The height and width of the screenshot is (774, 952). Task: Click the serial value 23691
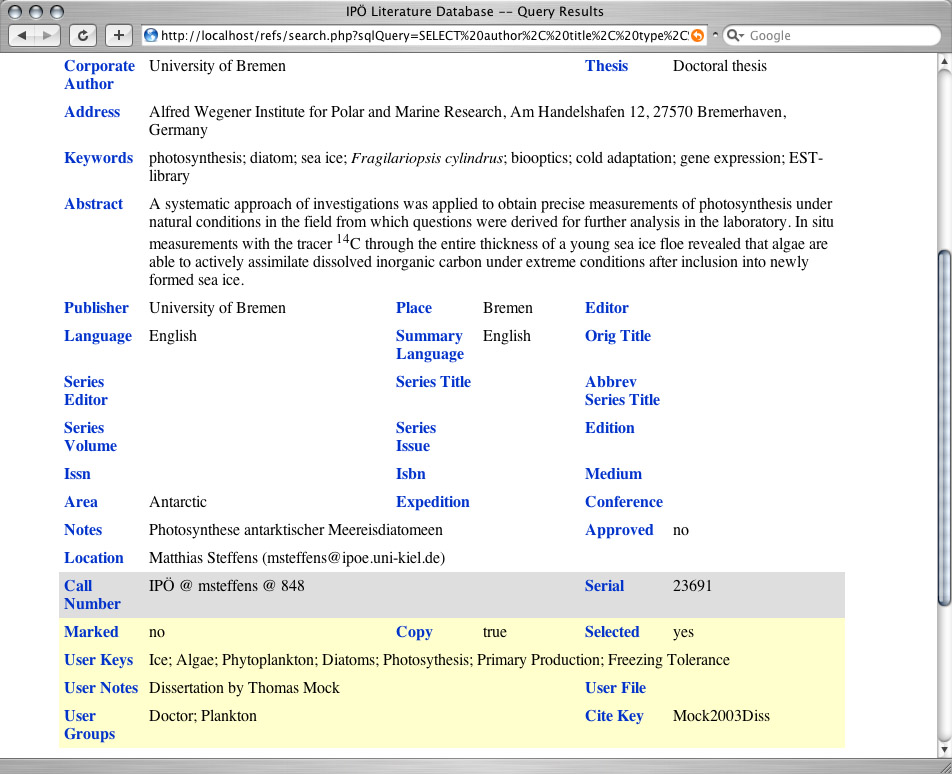pos(692,586)
